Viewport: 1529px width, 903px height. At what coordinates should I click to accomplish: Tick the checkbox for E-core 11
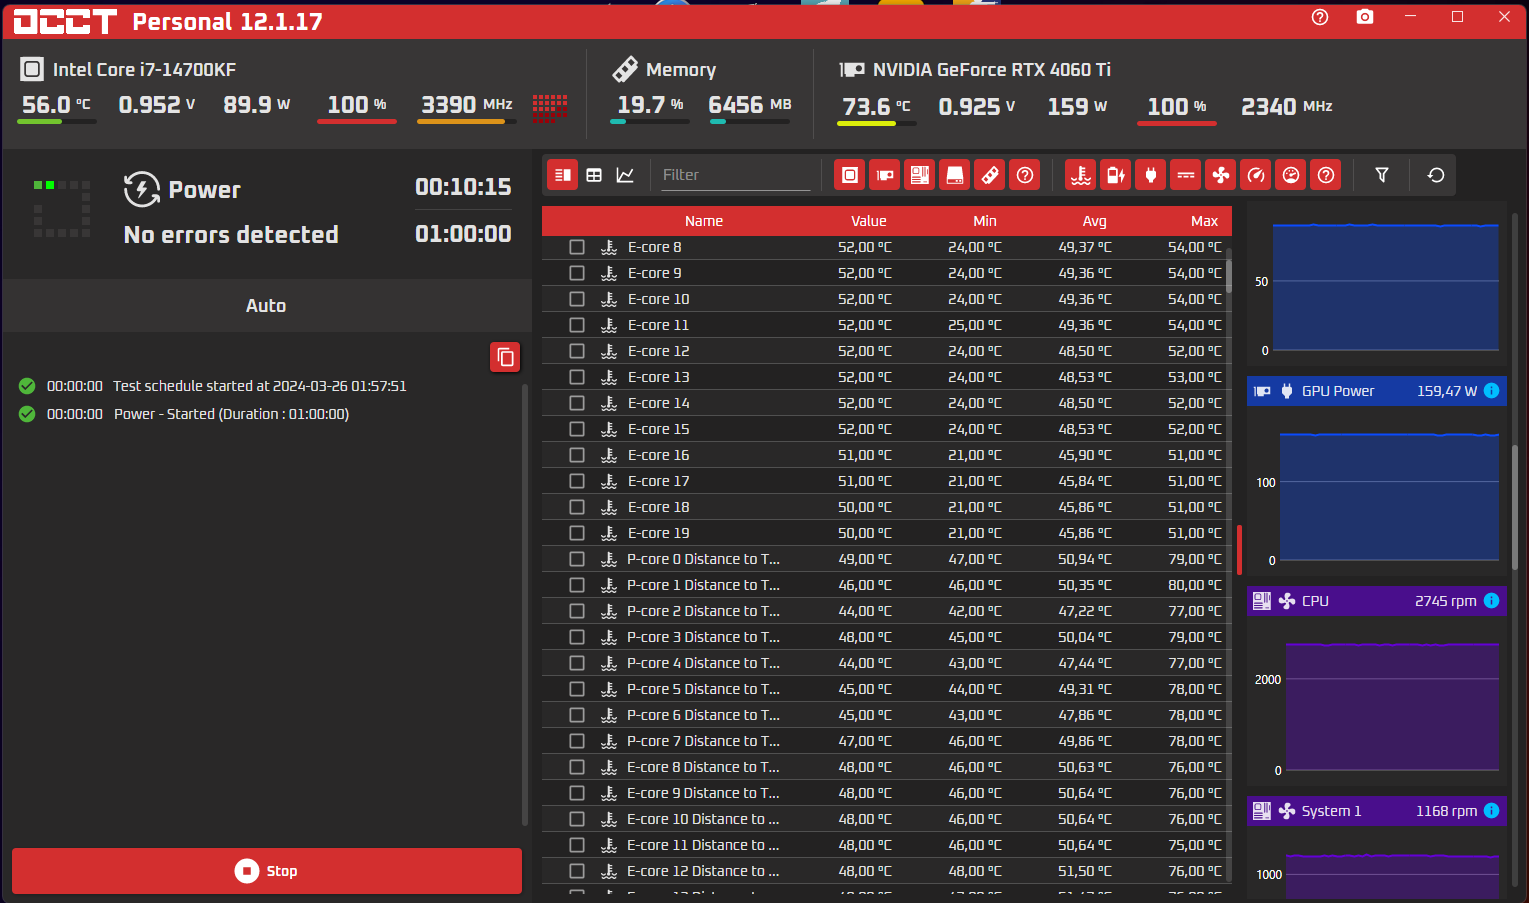[577, 325]
